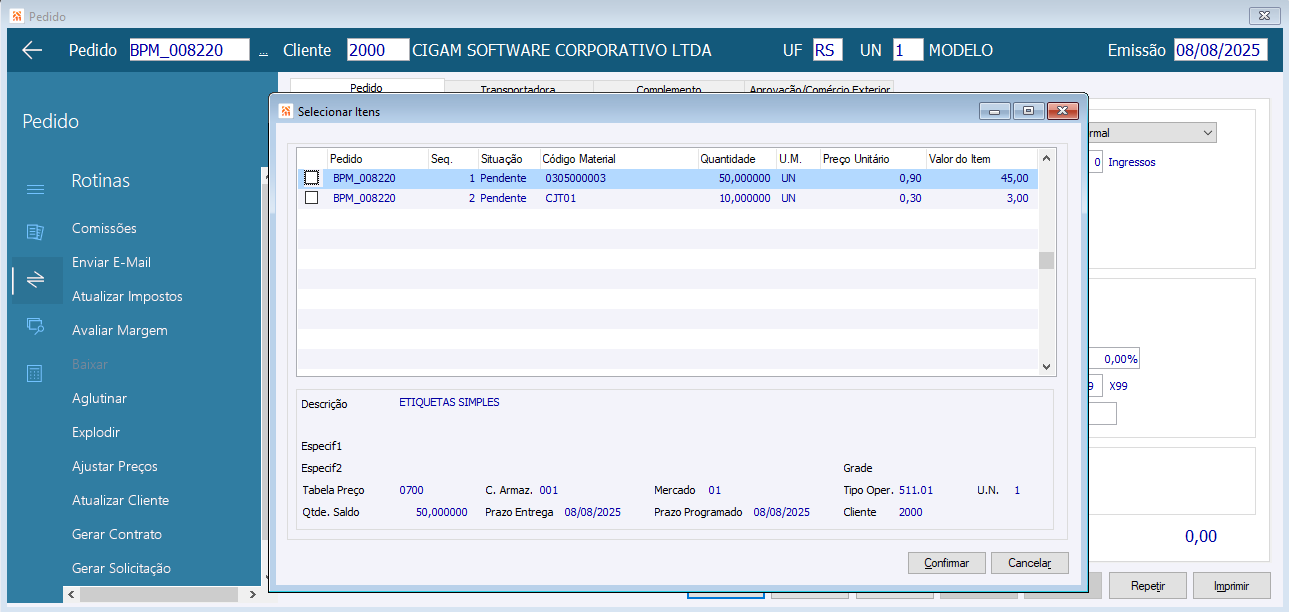Click the document pages sidebar icon

pos(35,232)
